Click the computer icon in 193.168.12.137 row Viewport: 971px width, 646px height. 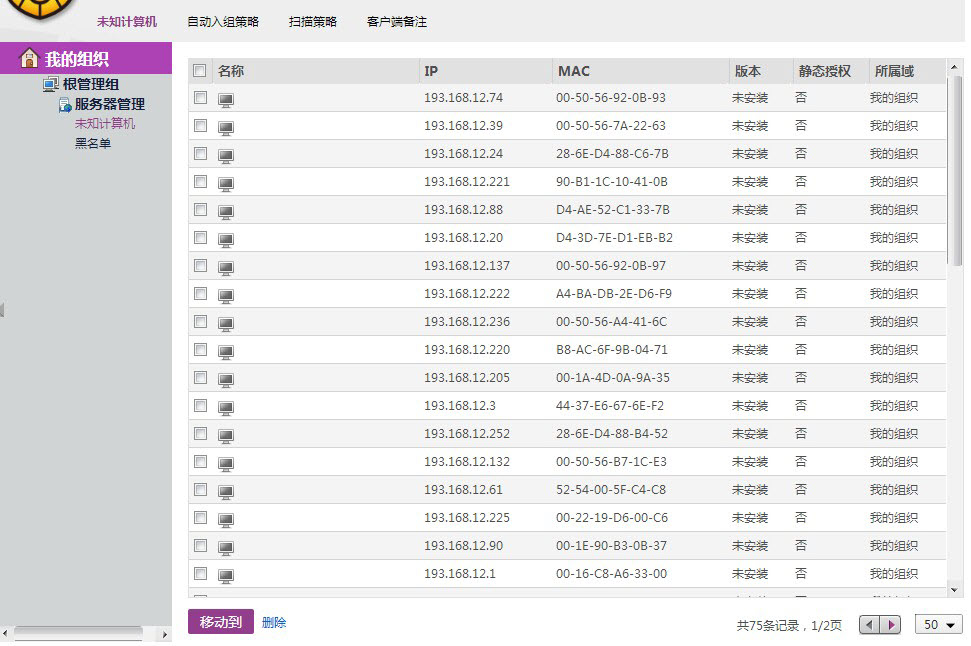click(226, 267)
